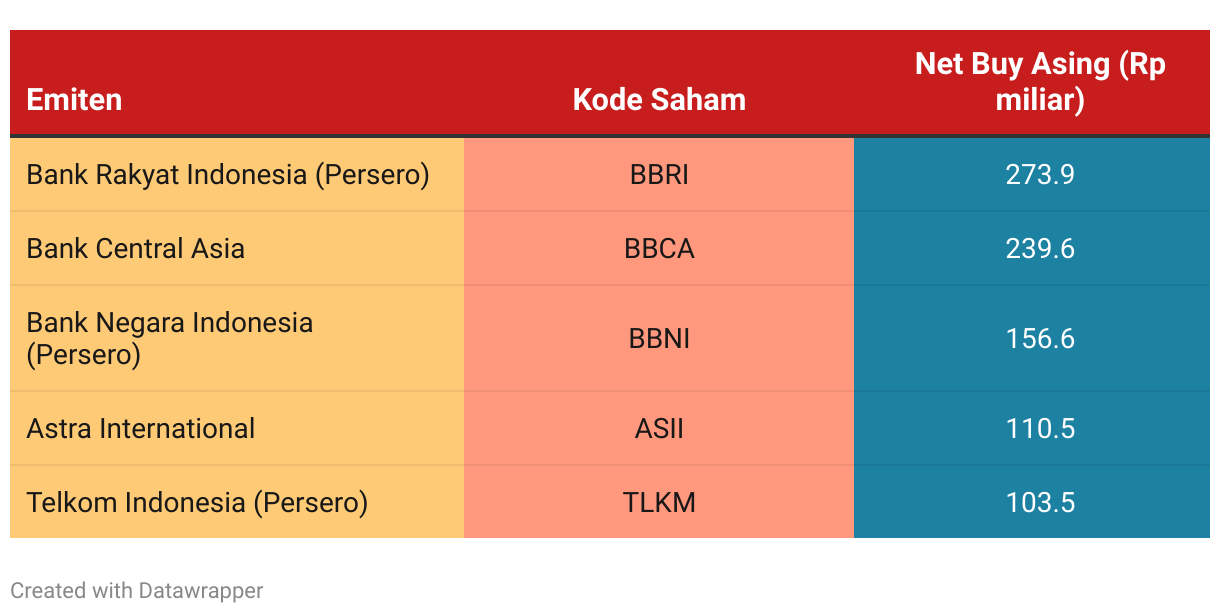Screen dimensions: 1220x614
Task: Click the 239.6 net buy value
Action: coord(1040,249)
